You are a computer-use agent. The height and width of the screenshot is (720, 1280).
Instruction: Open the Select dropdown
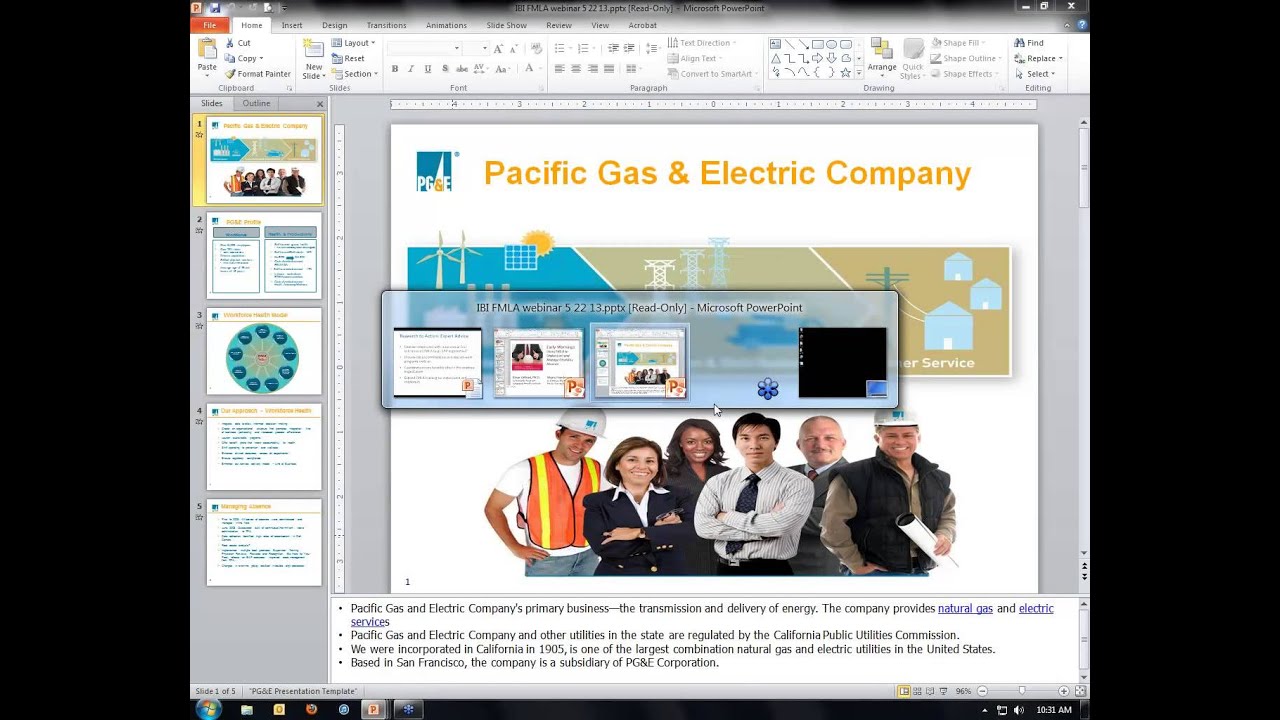(1035, 74)
